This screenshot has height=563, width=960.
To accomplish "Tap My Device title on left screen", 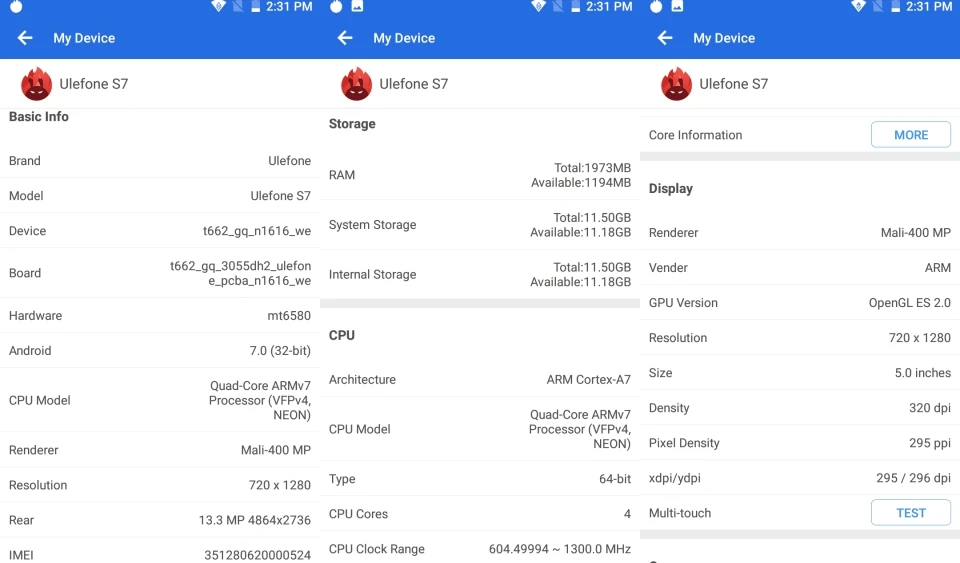I will pyautogui.click(x=84, y=38).
